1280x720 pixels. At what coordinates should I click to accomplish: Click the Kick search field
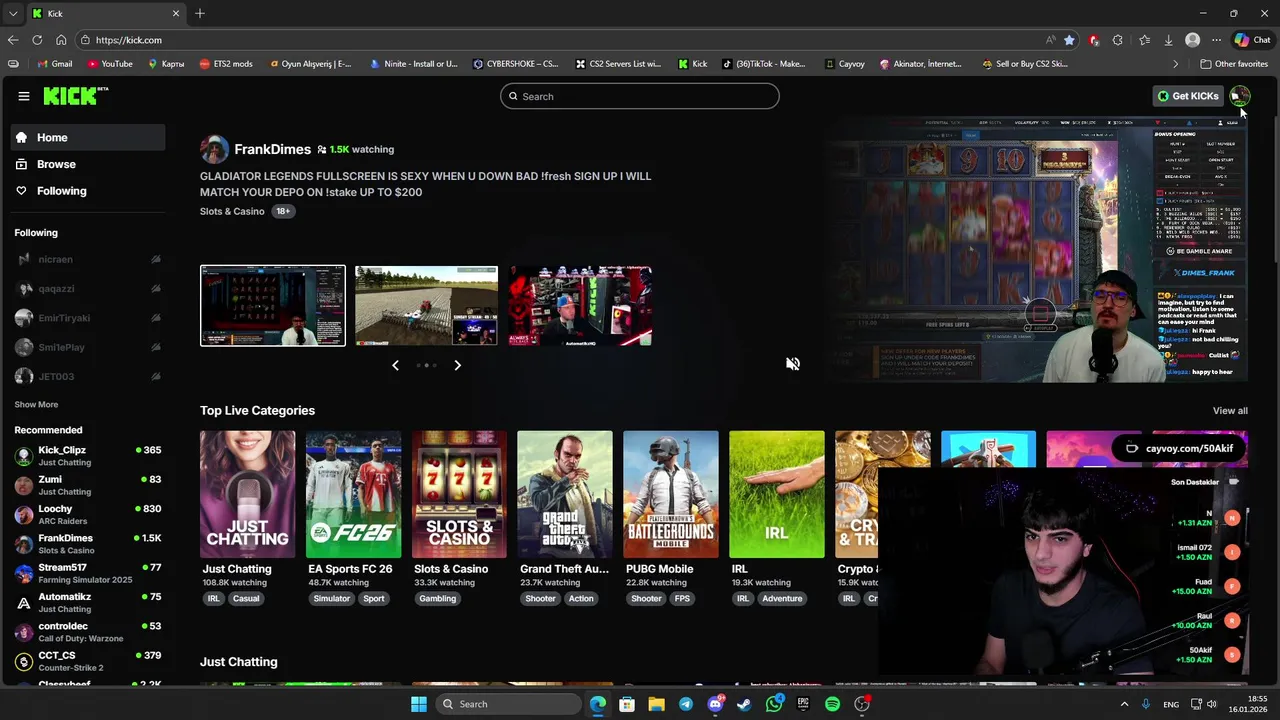[x=640, y=96]
